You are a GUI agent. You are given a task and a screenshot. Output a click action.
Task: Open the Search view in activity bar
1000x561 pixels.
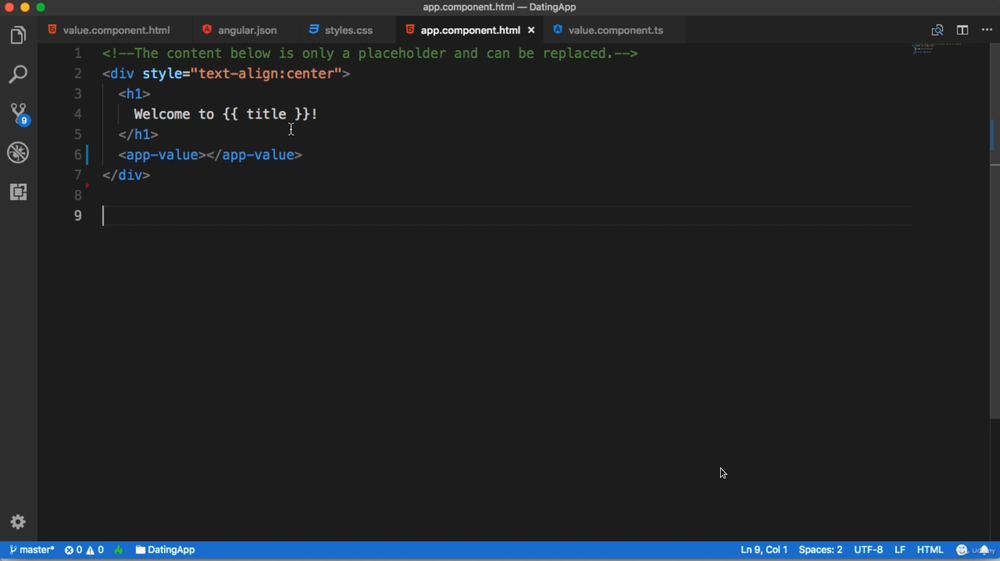18,74
